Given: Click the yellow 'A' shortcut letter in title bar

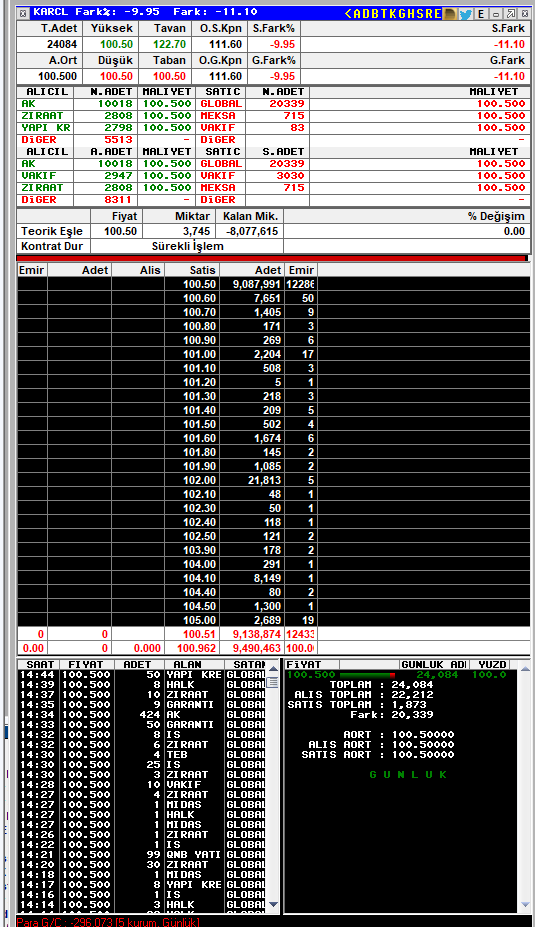Looking at the screenshot, I should click(x=357, y=14).
